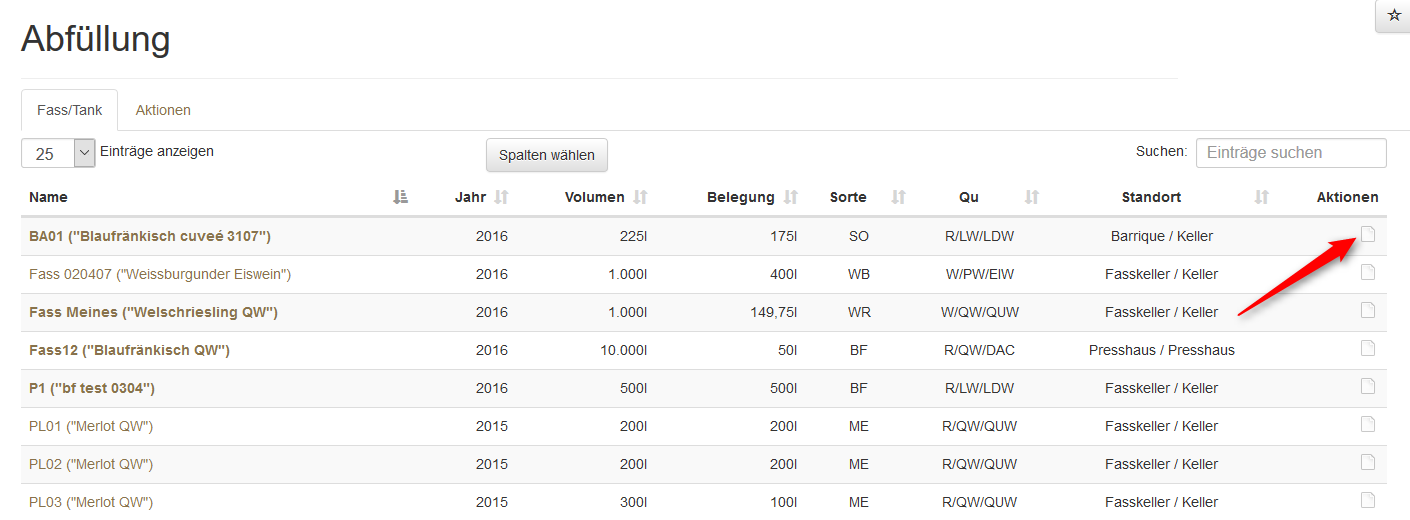Screen dimensions: 1410x520
Task: Sort by the Sorte column arrows
Action: (x=898, y=198)
